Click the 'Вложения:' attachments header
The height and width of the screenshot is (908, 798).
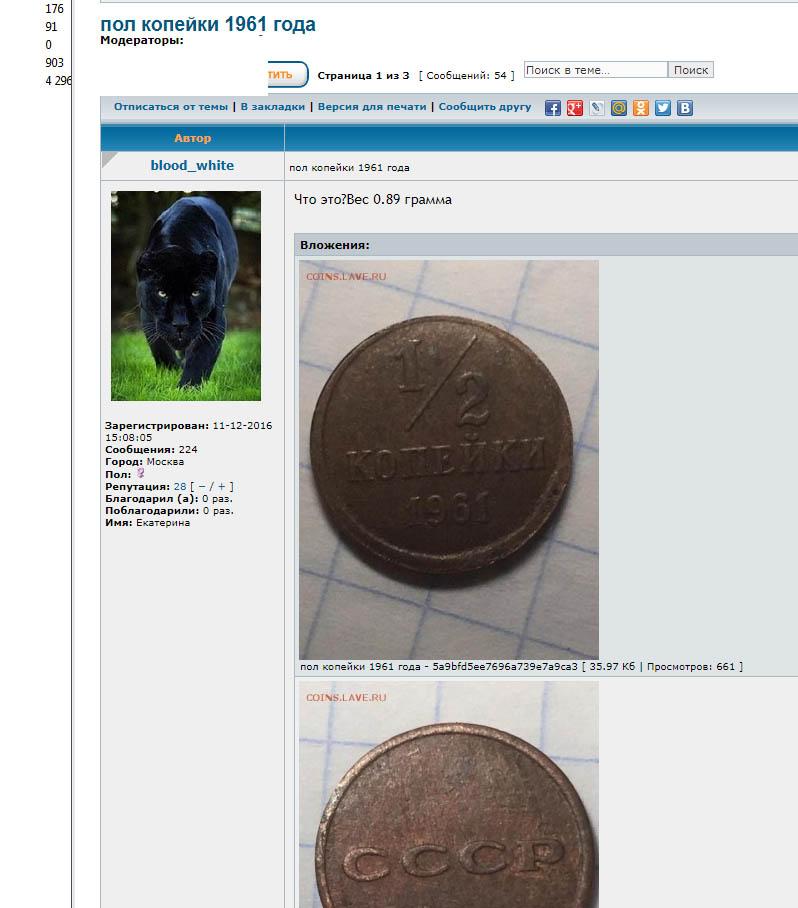(335, 245)
